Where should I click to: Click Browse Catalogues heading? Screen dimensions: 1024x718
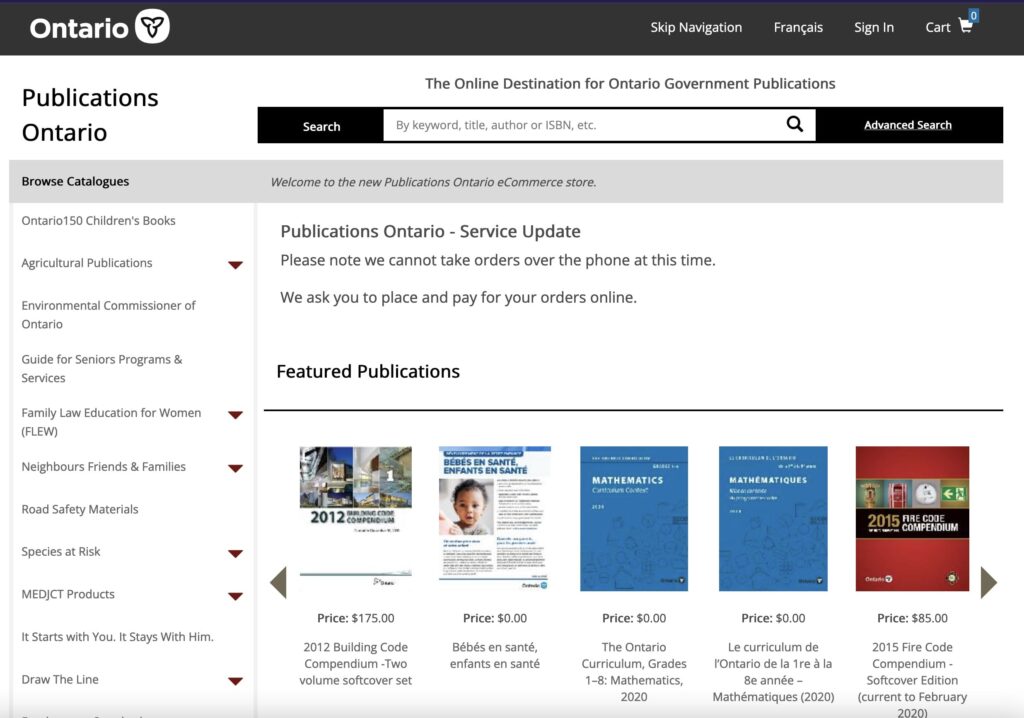tap(75, 181)
